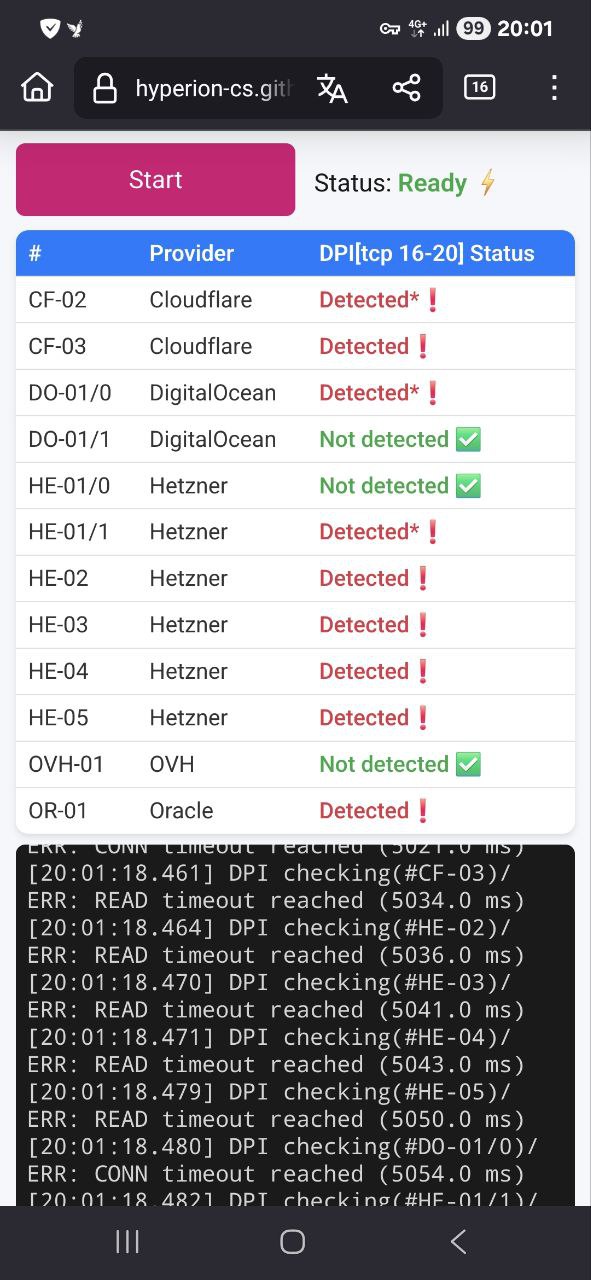This screenshot has height=1280, width=591.
Task: Open the three-dot browser menu
Action: pyautogui.click(x=554, y=88)
